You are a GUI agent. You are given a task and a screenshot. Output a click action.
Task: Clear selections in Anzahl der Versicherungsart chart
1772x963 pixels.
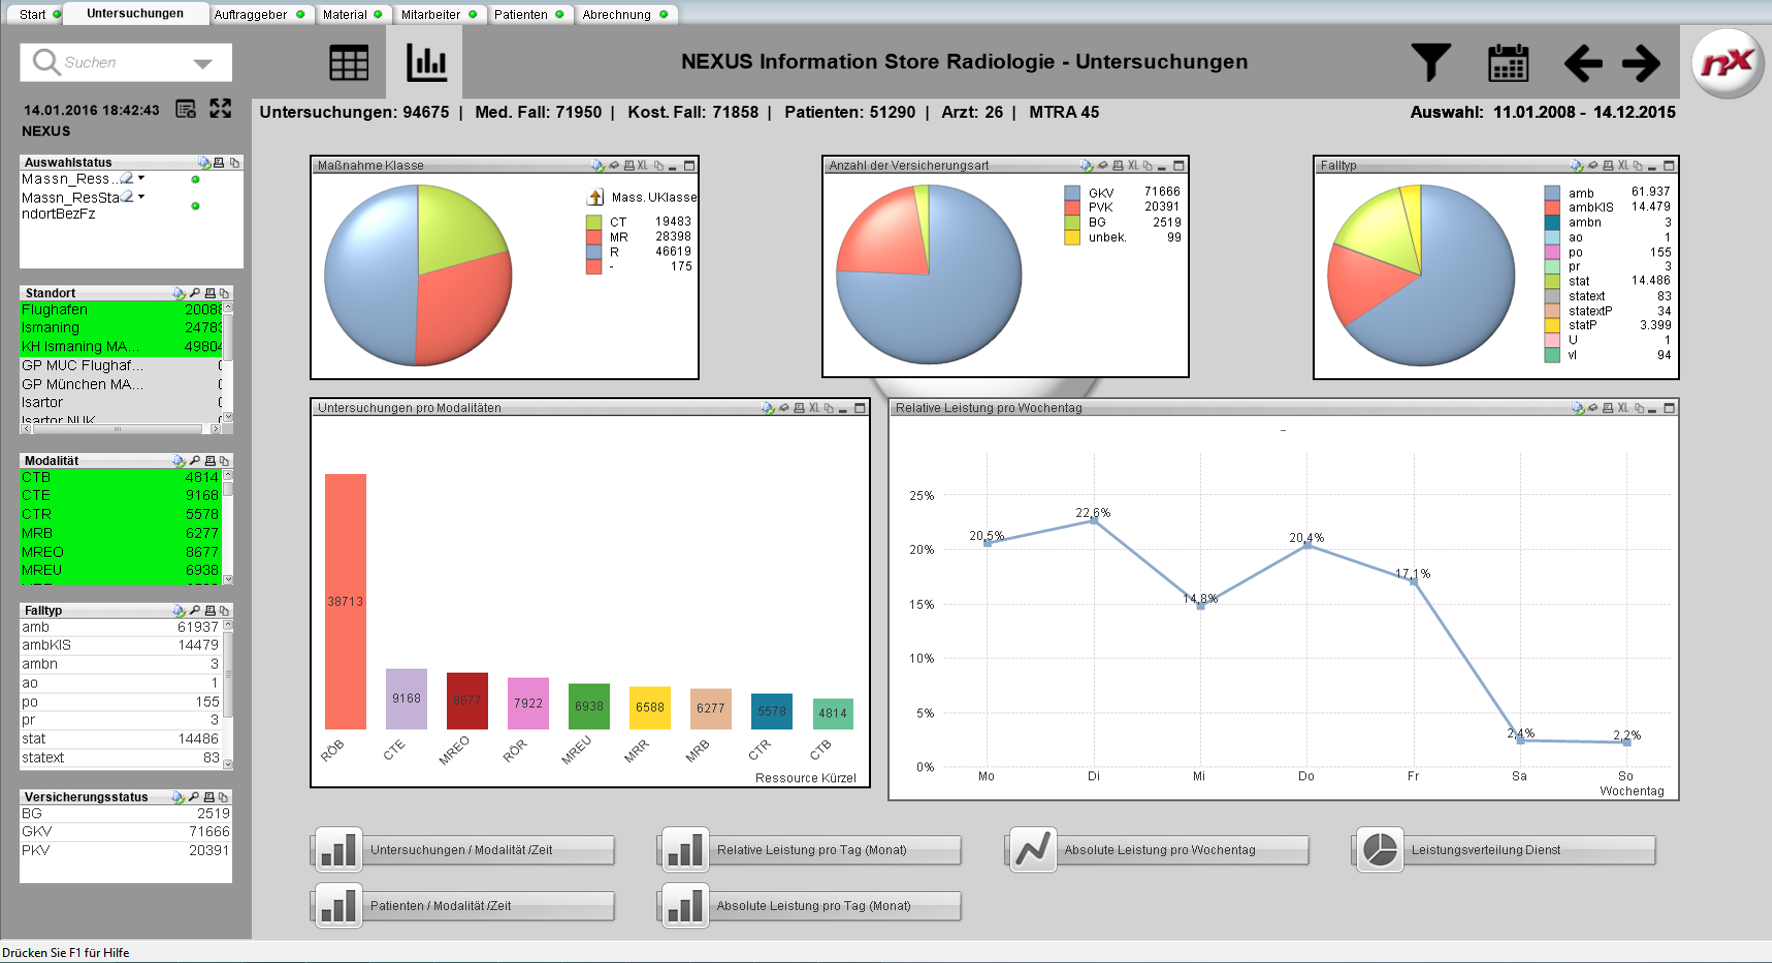(x=1102, y=166)
